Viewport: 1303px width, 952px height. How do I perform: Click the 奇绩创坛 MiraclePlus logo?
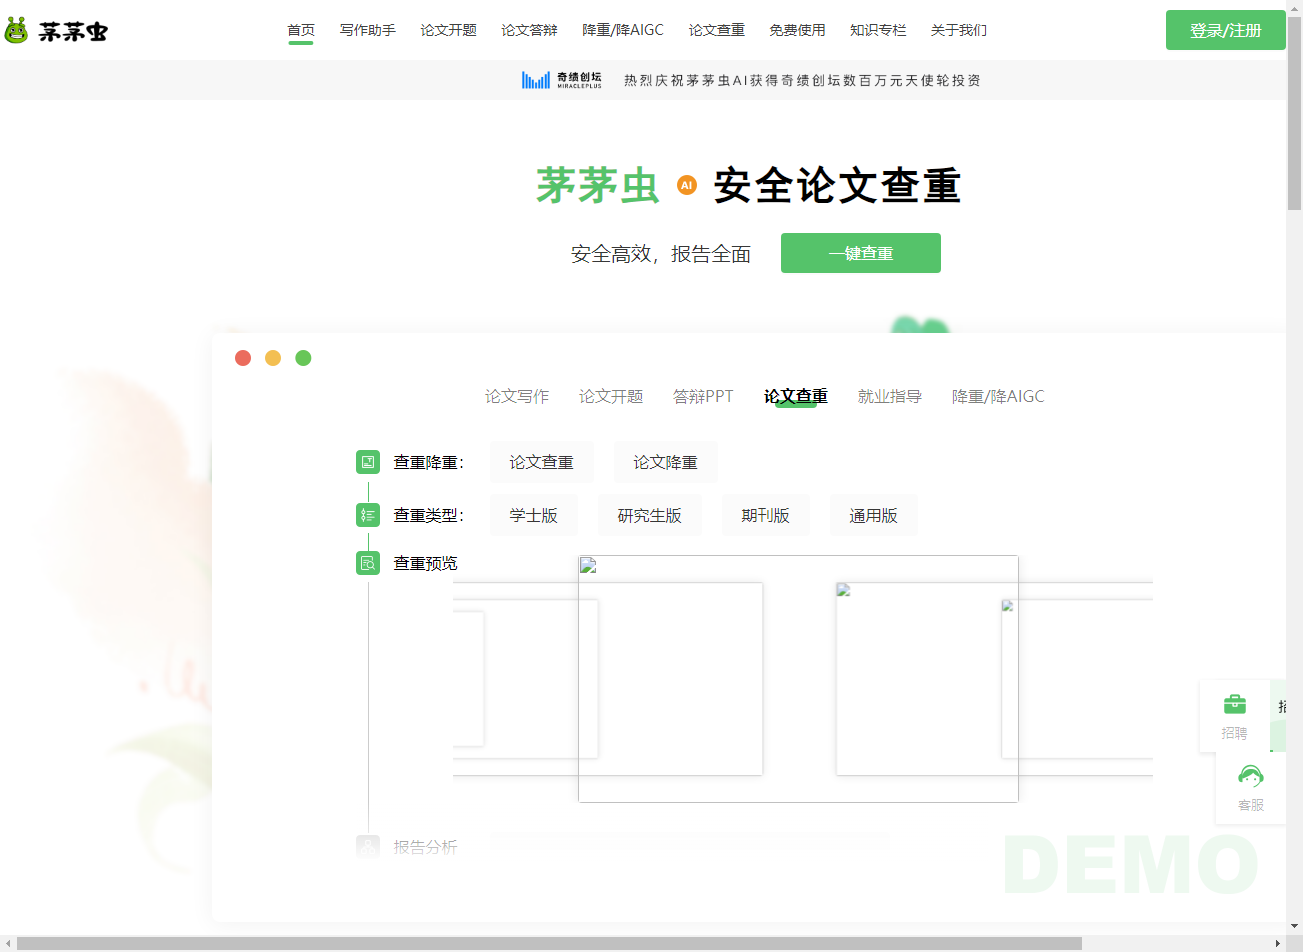coord(562,80)
